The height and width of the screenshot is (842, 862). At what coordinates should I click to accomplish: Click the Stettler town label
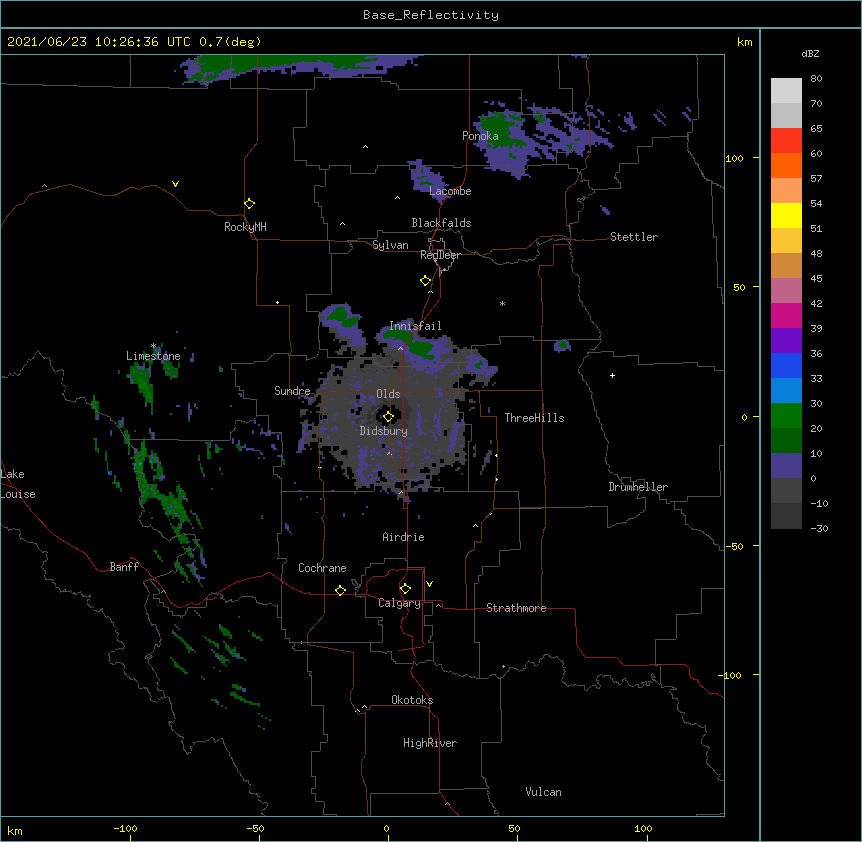coord(634,237)
